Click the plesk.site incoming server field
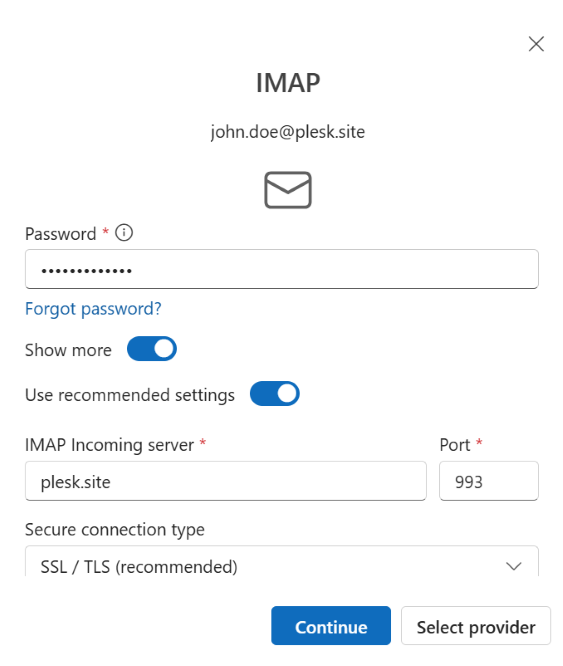 pyautogui.click(x=226, y=481)
